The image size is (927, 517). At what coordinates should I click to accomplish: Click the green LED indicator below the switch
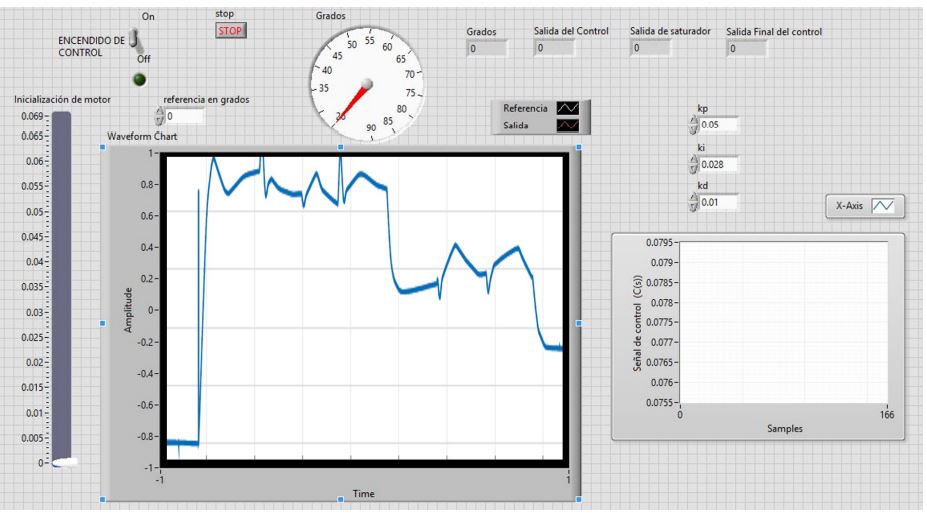[140, 79]
